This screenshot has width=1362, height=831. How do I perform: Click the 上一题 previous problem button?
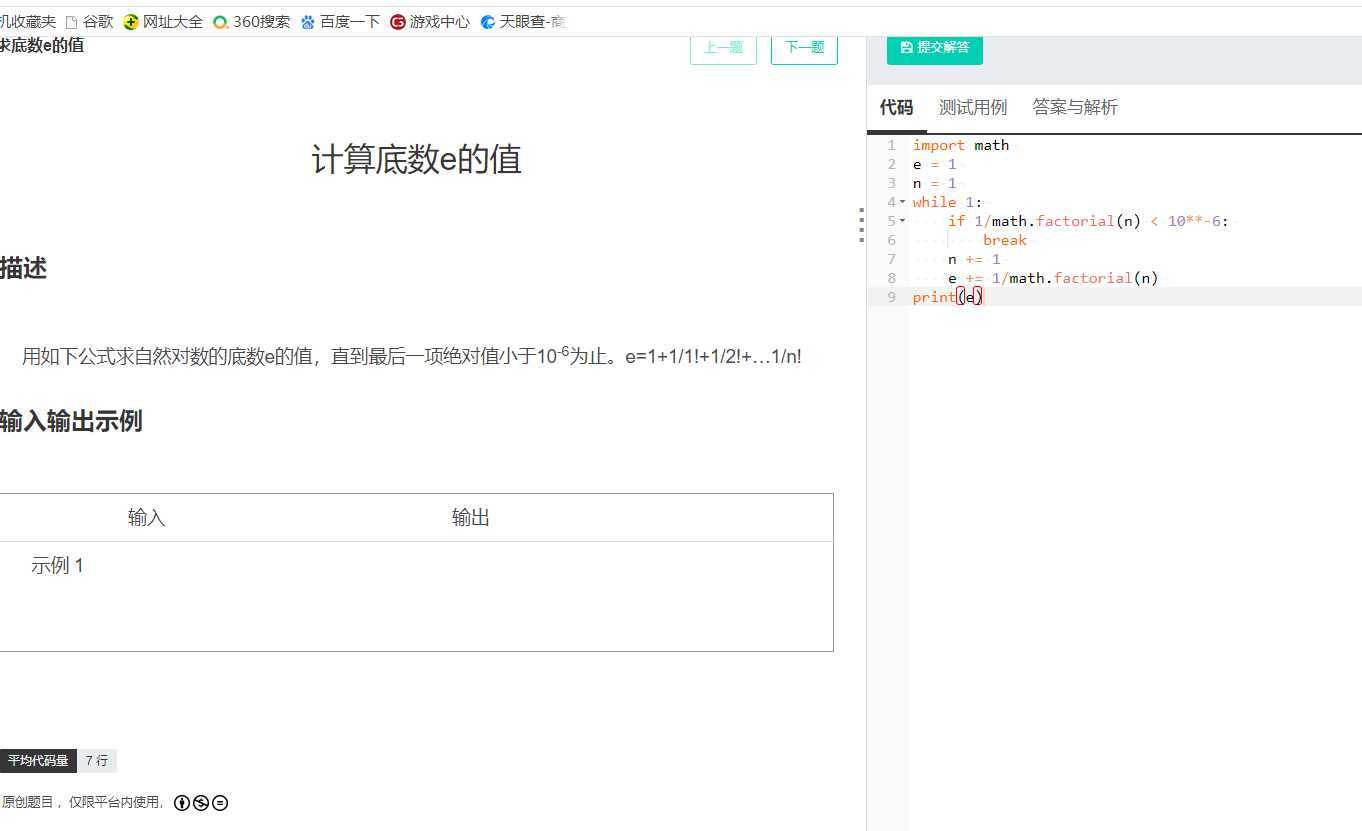point(723,47)
